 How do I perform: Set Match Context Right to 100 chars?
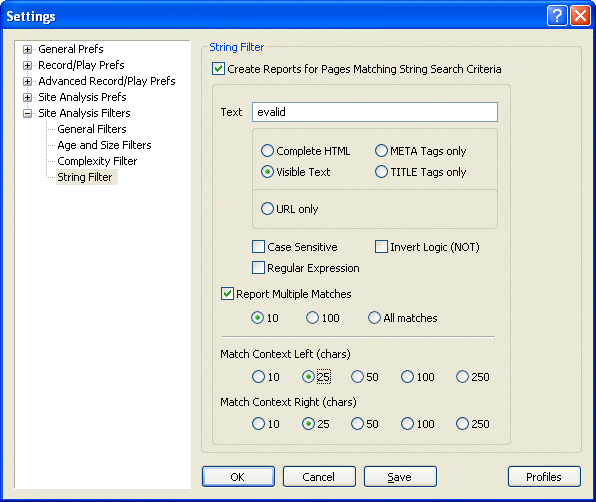407,423
